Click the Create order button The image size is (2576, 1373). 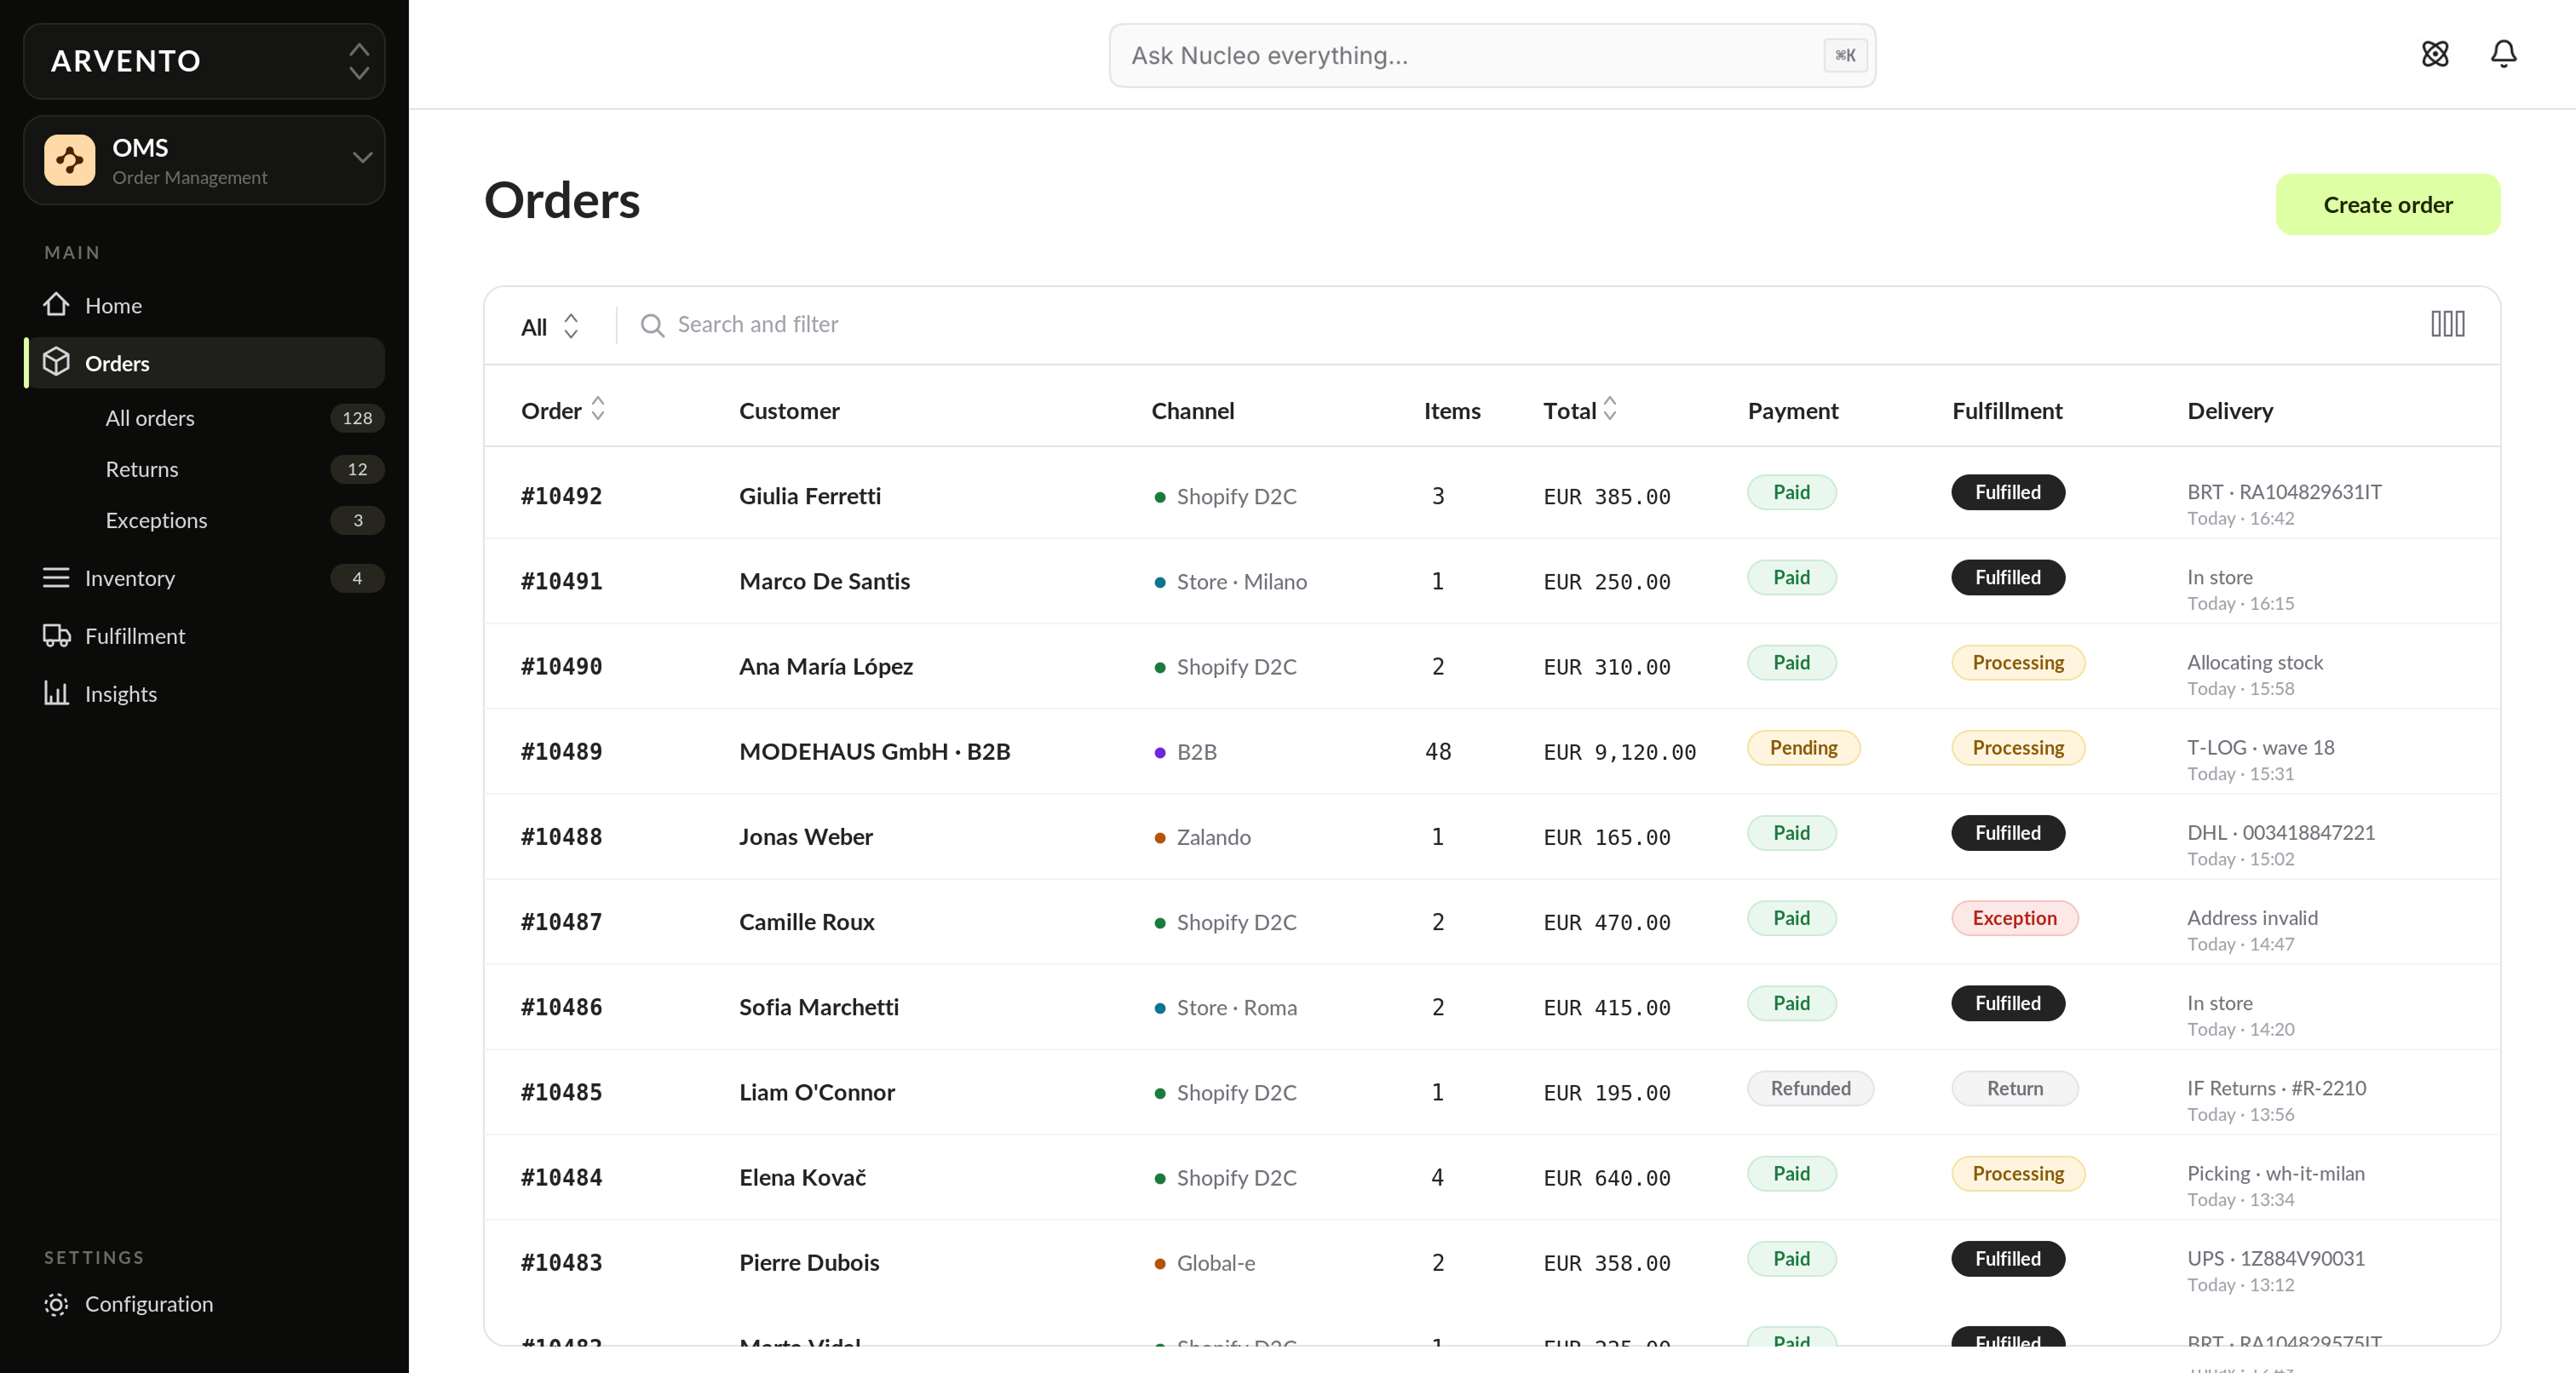click(2388, 205)
